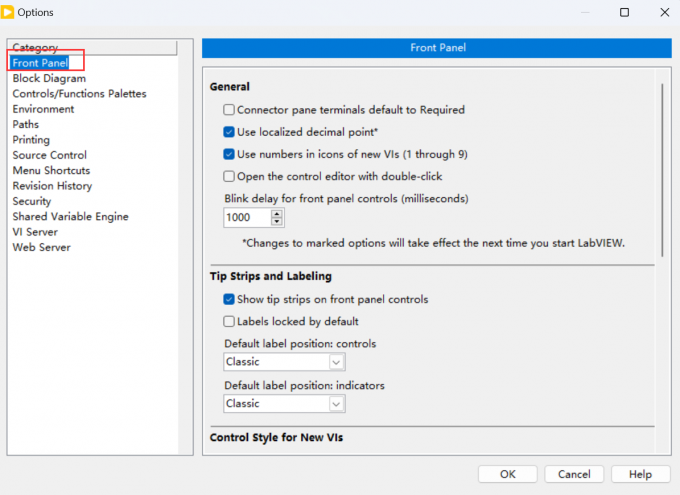Click the Category list header

pyautogui.click(x=92, y=47)
